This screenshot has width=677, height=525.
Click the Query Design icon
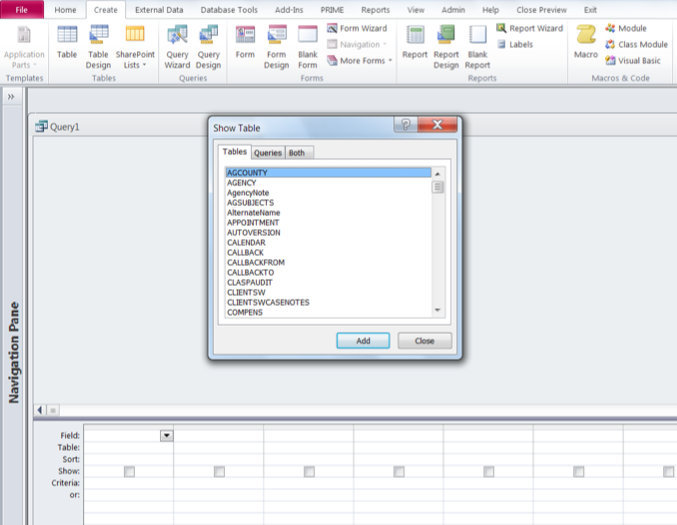[x=209, y=46]
